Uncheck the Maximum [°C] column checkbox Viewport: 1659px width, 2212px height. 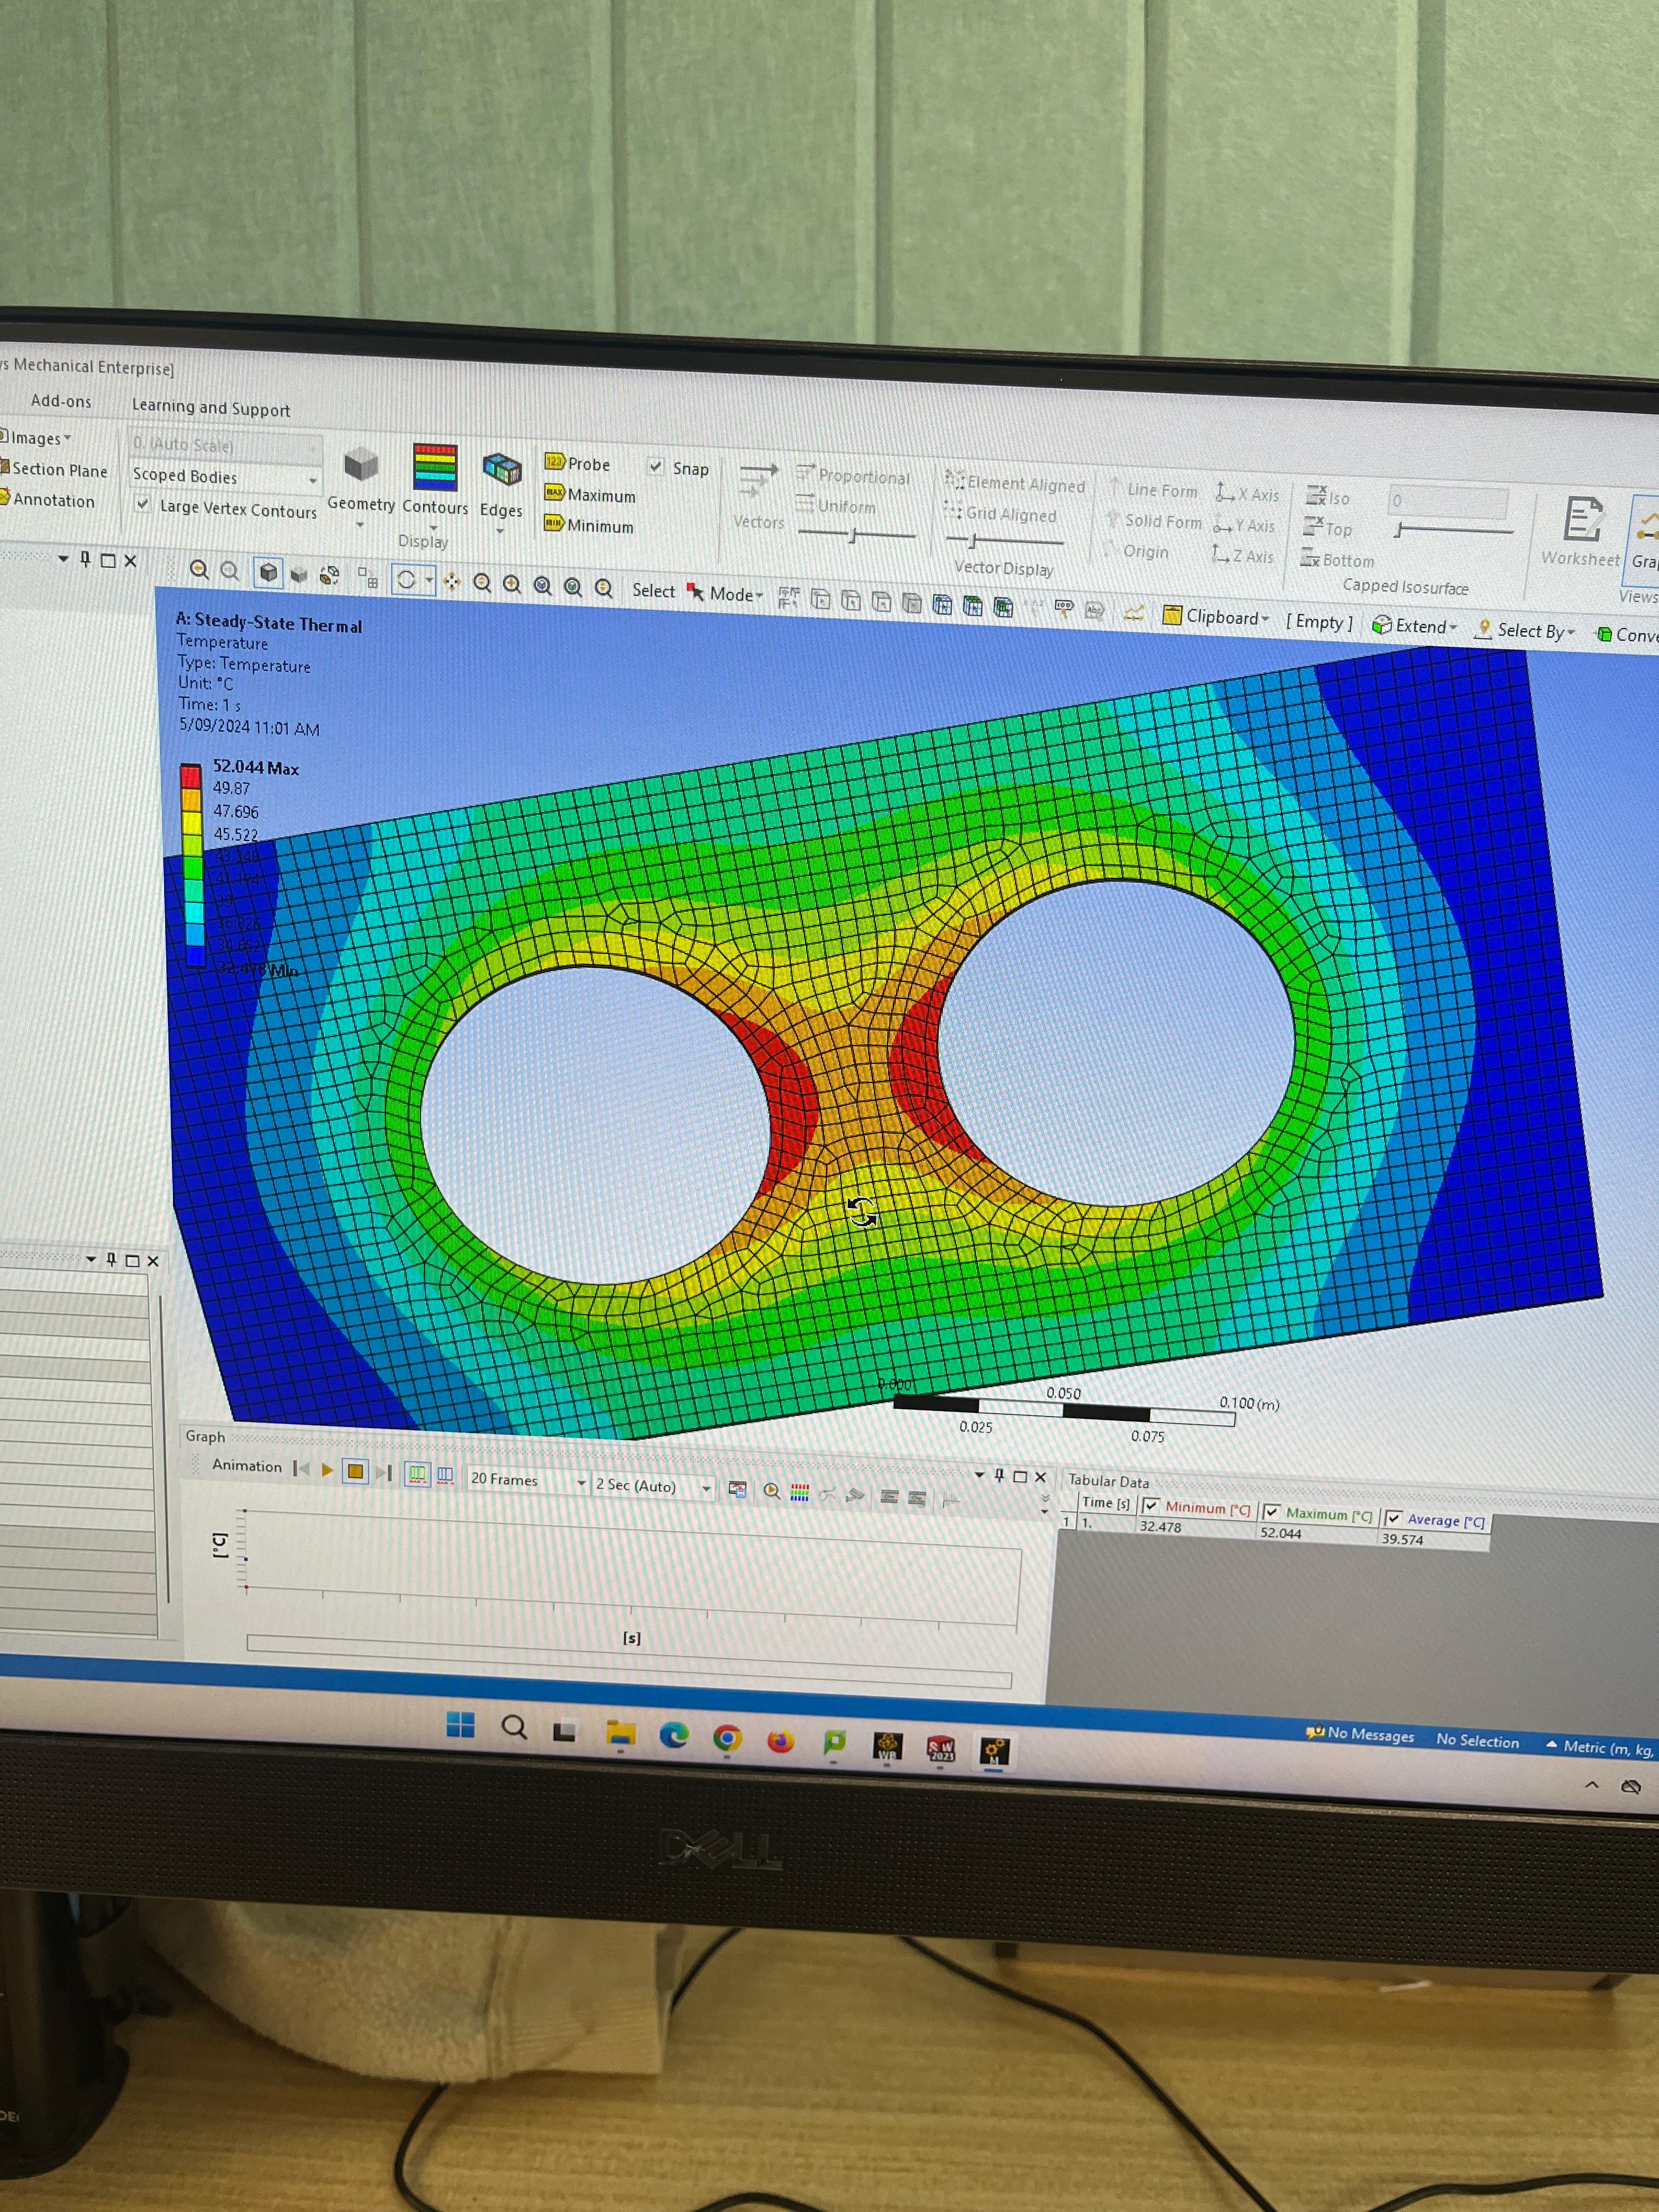1272,1511
